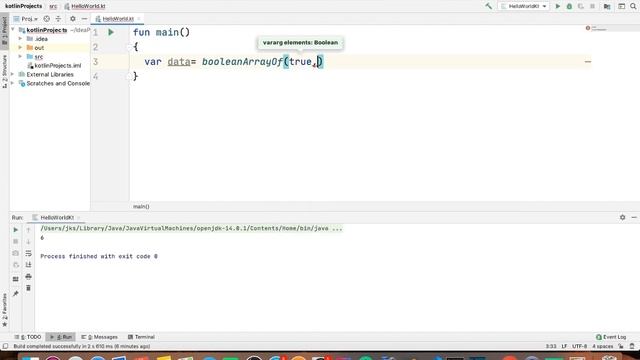Click booleanArrayOf function call in editor
The height and width of the screenshot is (360, 640).
[242, 62]
